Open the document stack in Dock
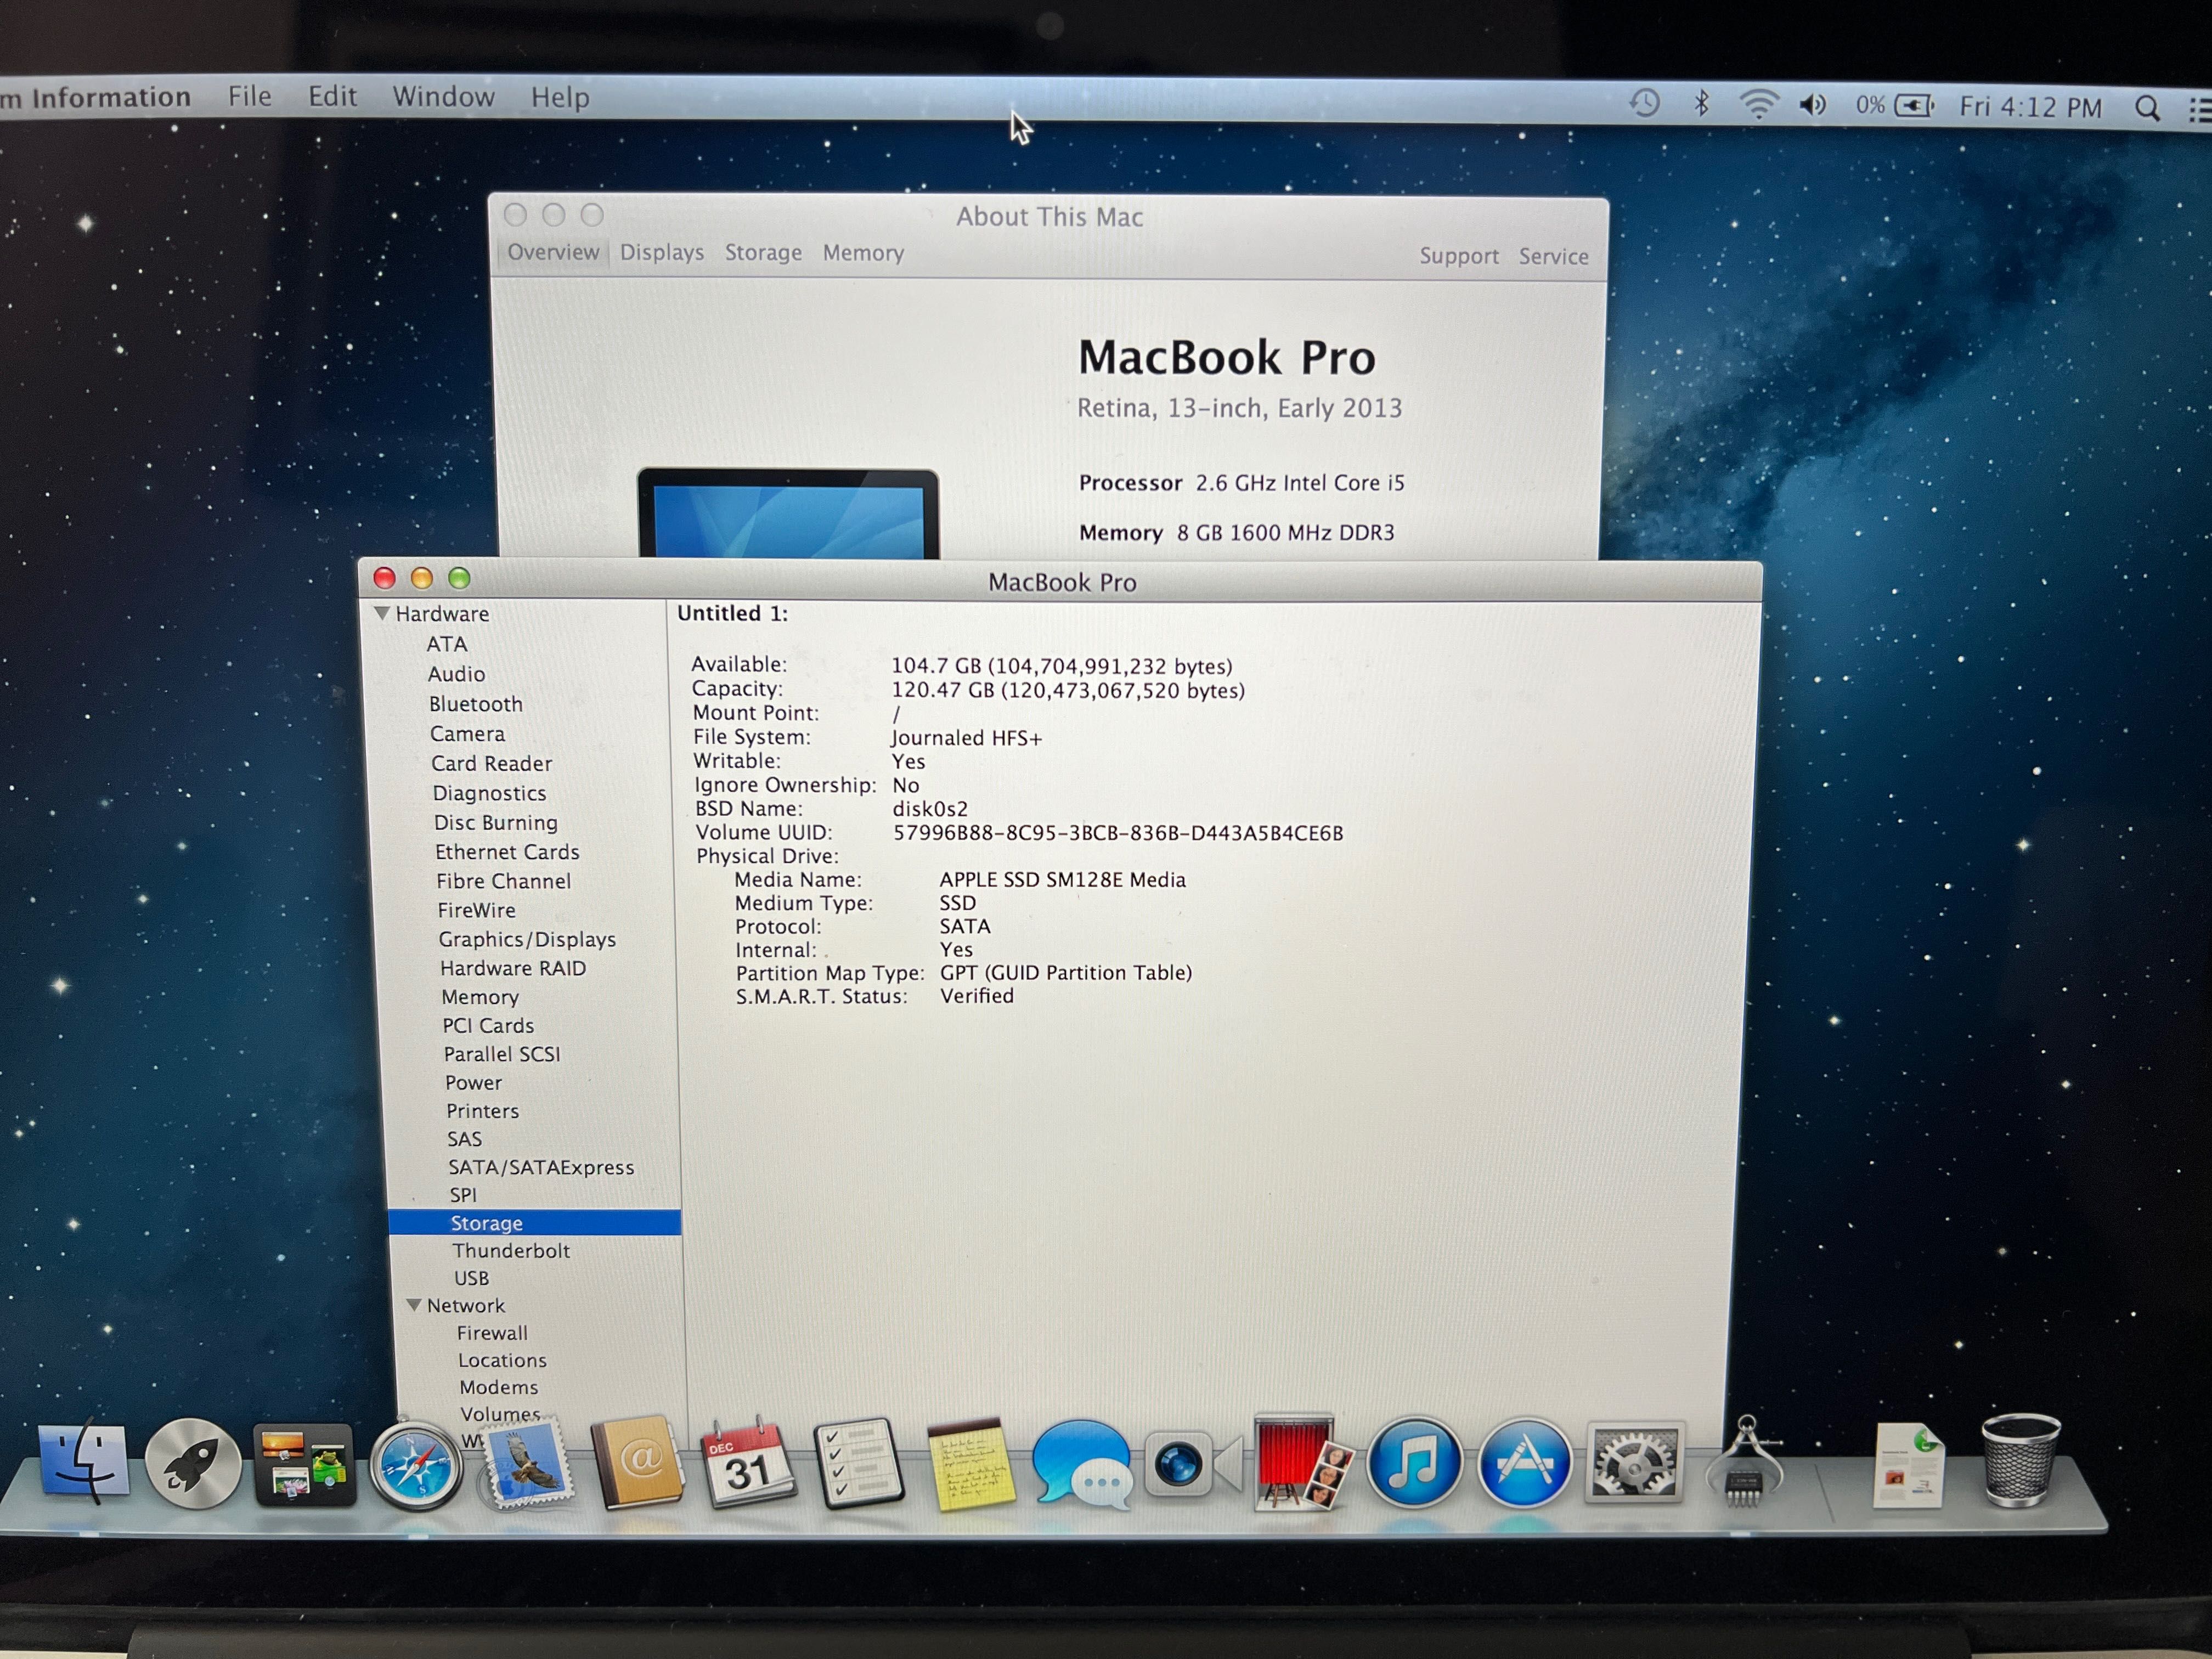This screenshot has height=1659, width=2212. click(1908, 1465)
